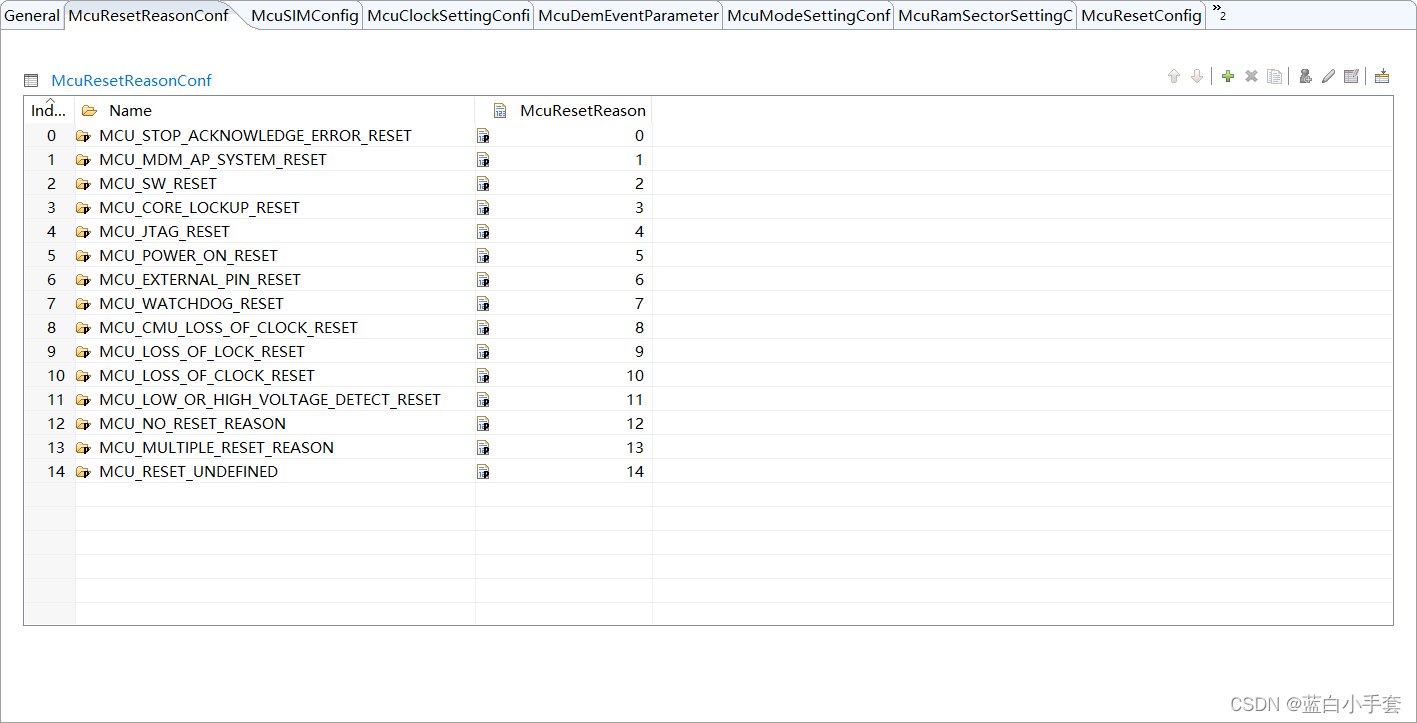Screen dimensions: 1417x723
Task: Click the icon in McuResetReason column header
Action: 502,111
